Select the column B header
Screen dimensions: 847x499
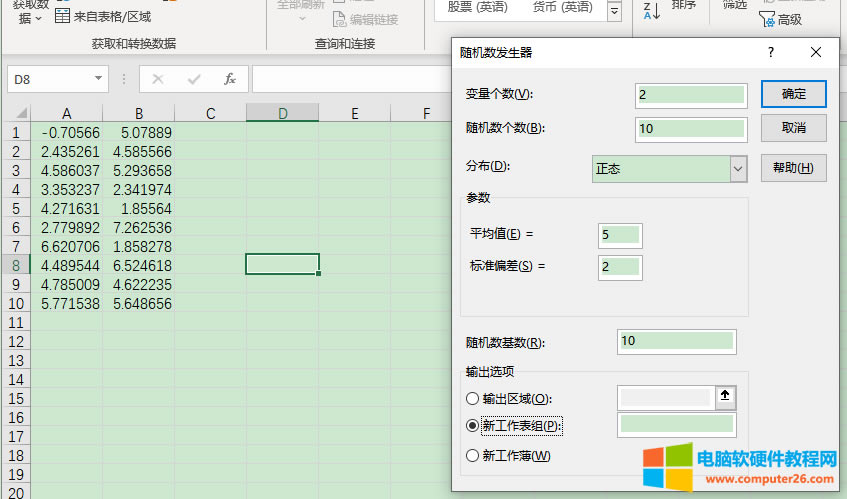coord(138,114)
